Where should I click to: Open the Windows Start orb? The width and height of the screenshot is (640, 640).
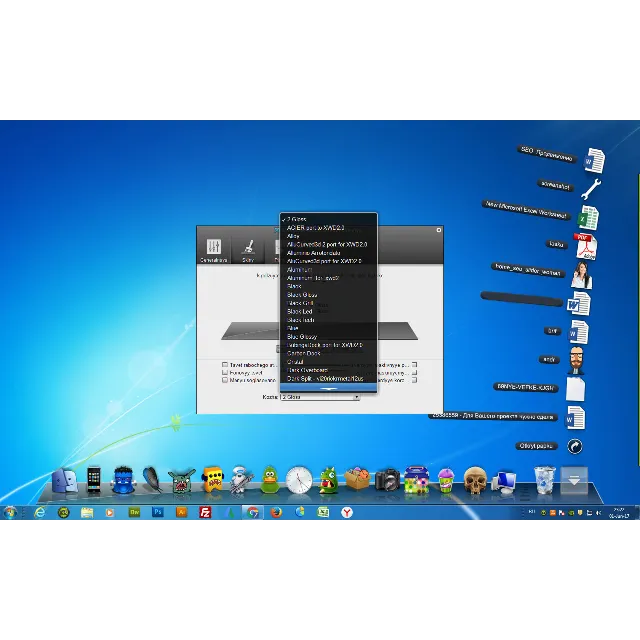click(9, 512)
